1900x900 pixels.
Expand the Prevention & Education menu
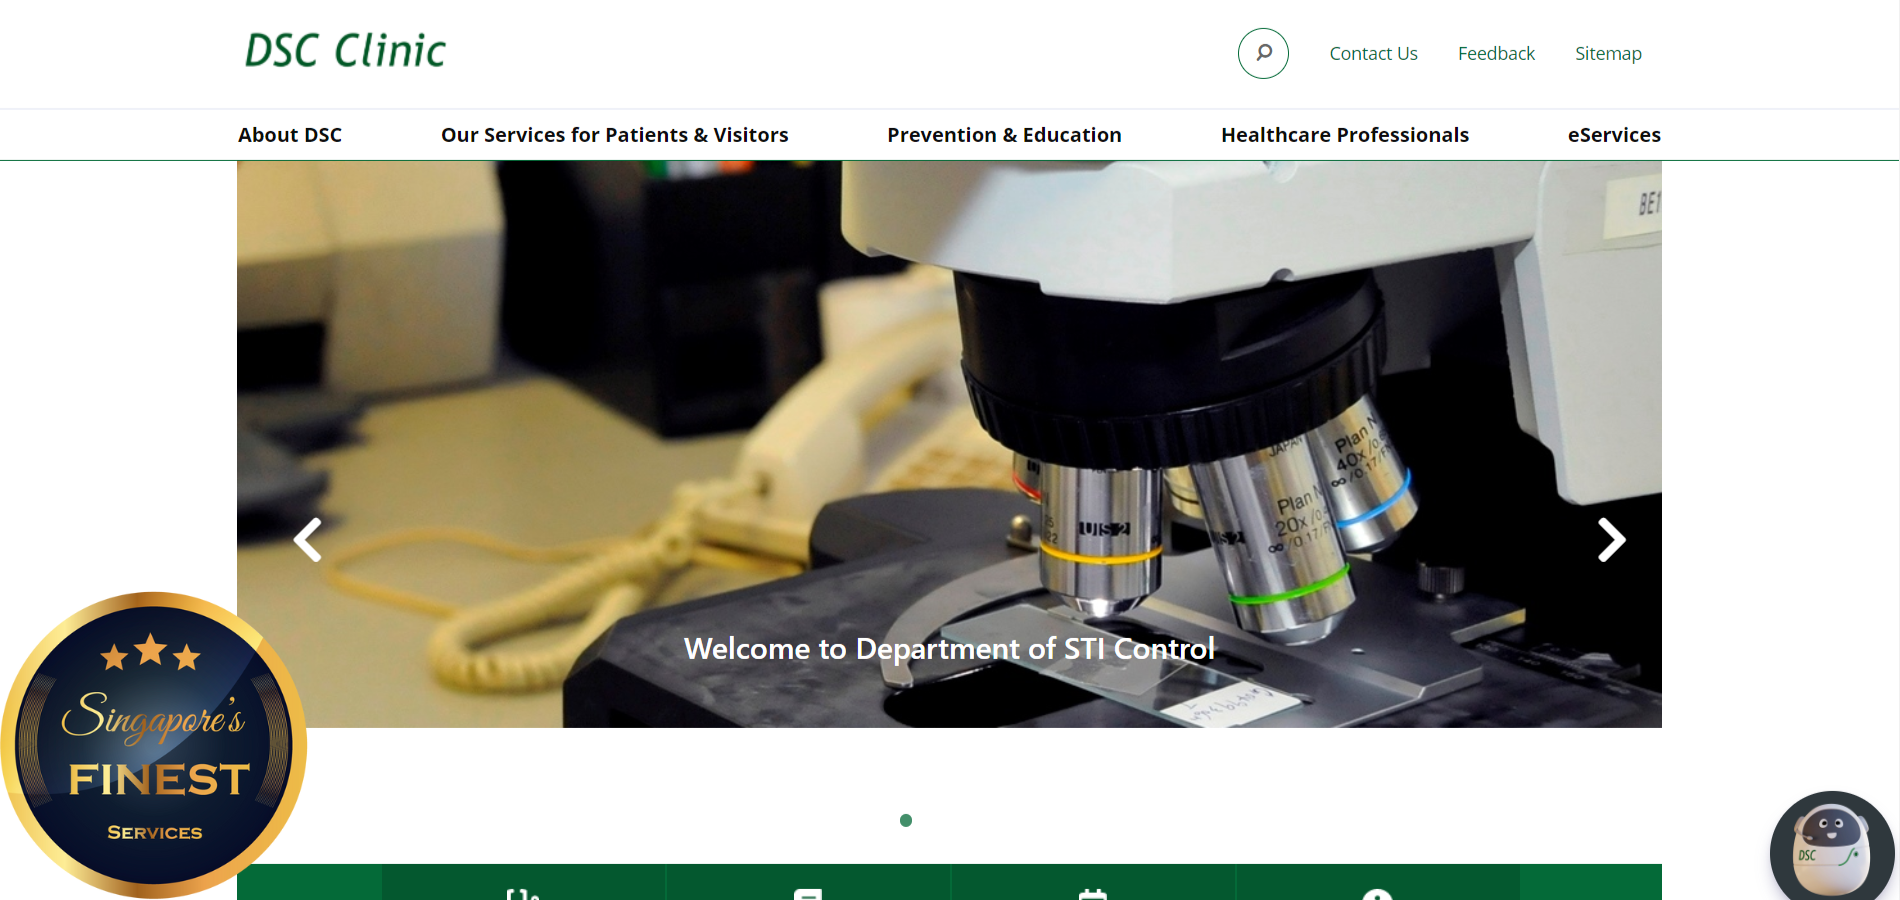[x=1004, y=135]
